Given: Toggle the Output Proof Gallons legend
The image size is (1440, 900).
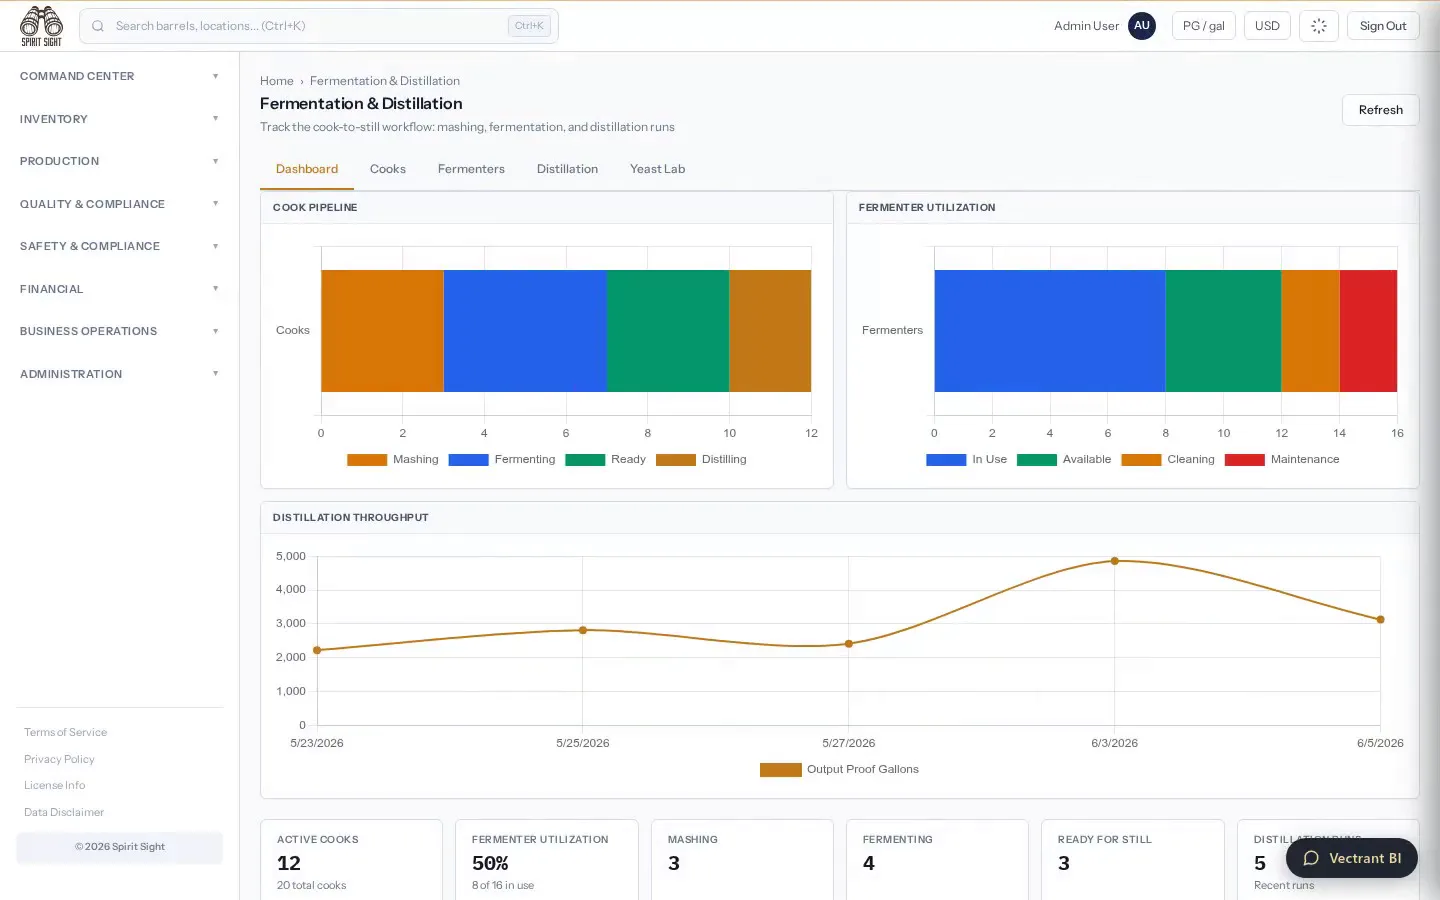Looking at the screenshot, I should (x=839, y=769).
